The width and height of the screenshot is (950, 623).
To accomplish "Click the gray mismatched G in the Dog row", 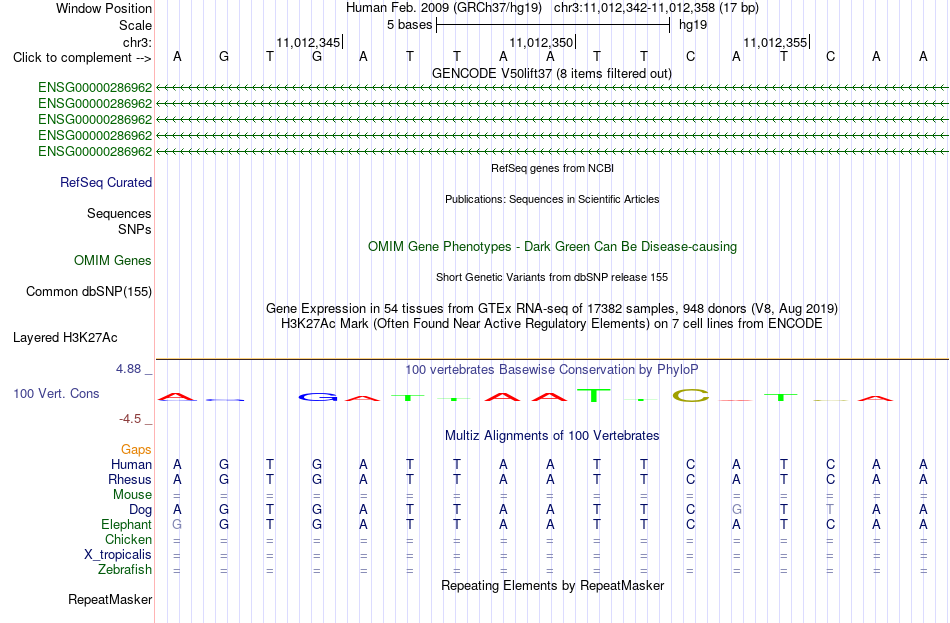I will point(737,510).
